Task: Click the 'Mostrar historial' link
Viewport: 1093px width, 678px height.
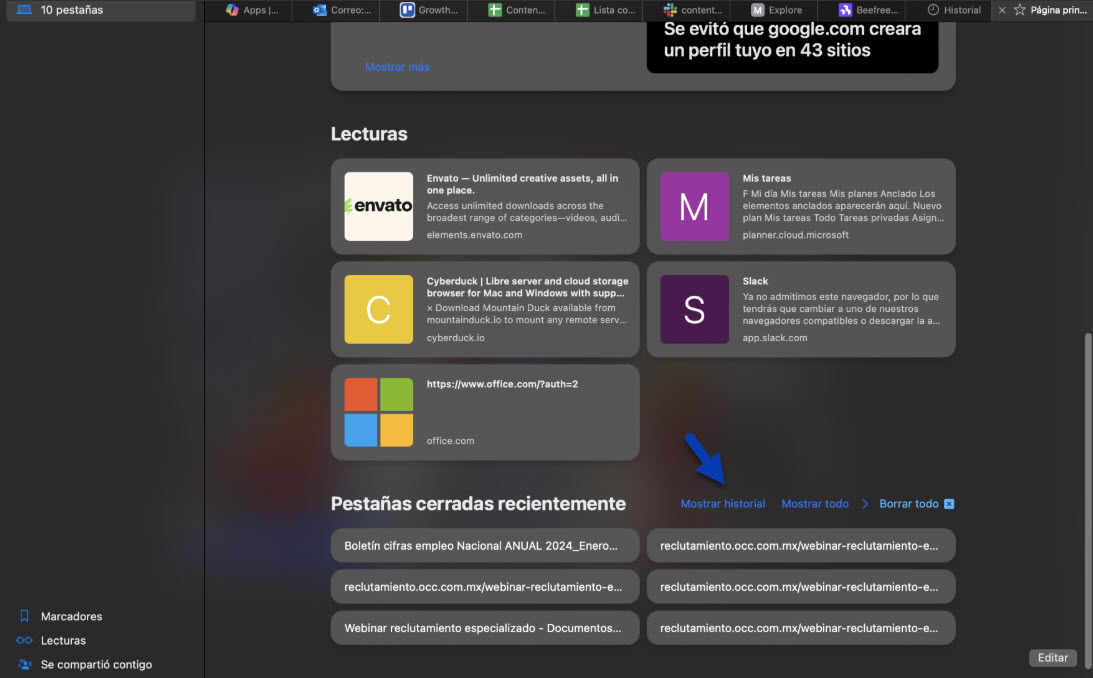Action: click(723, 504)
